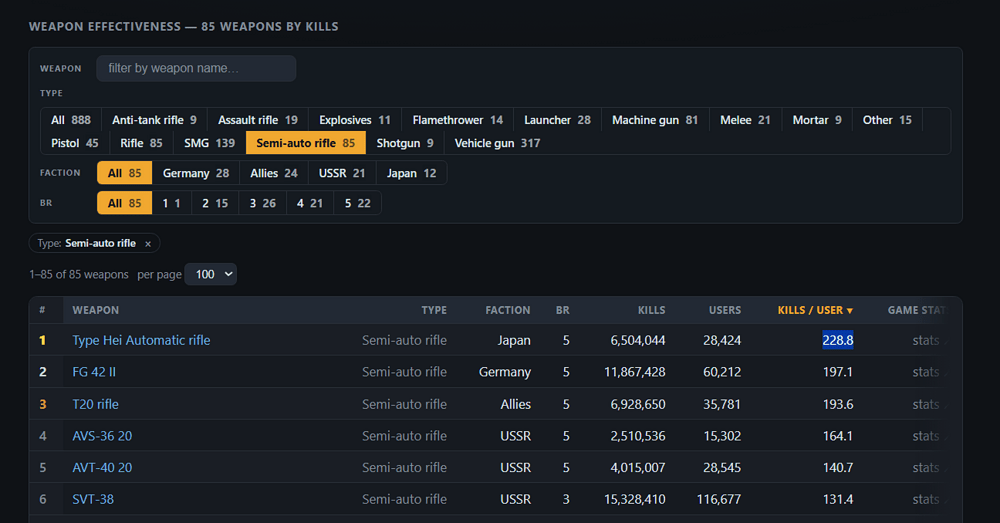Sort by KILLS column header
Viewport: 1000px width, 523px height.
651,310
